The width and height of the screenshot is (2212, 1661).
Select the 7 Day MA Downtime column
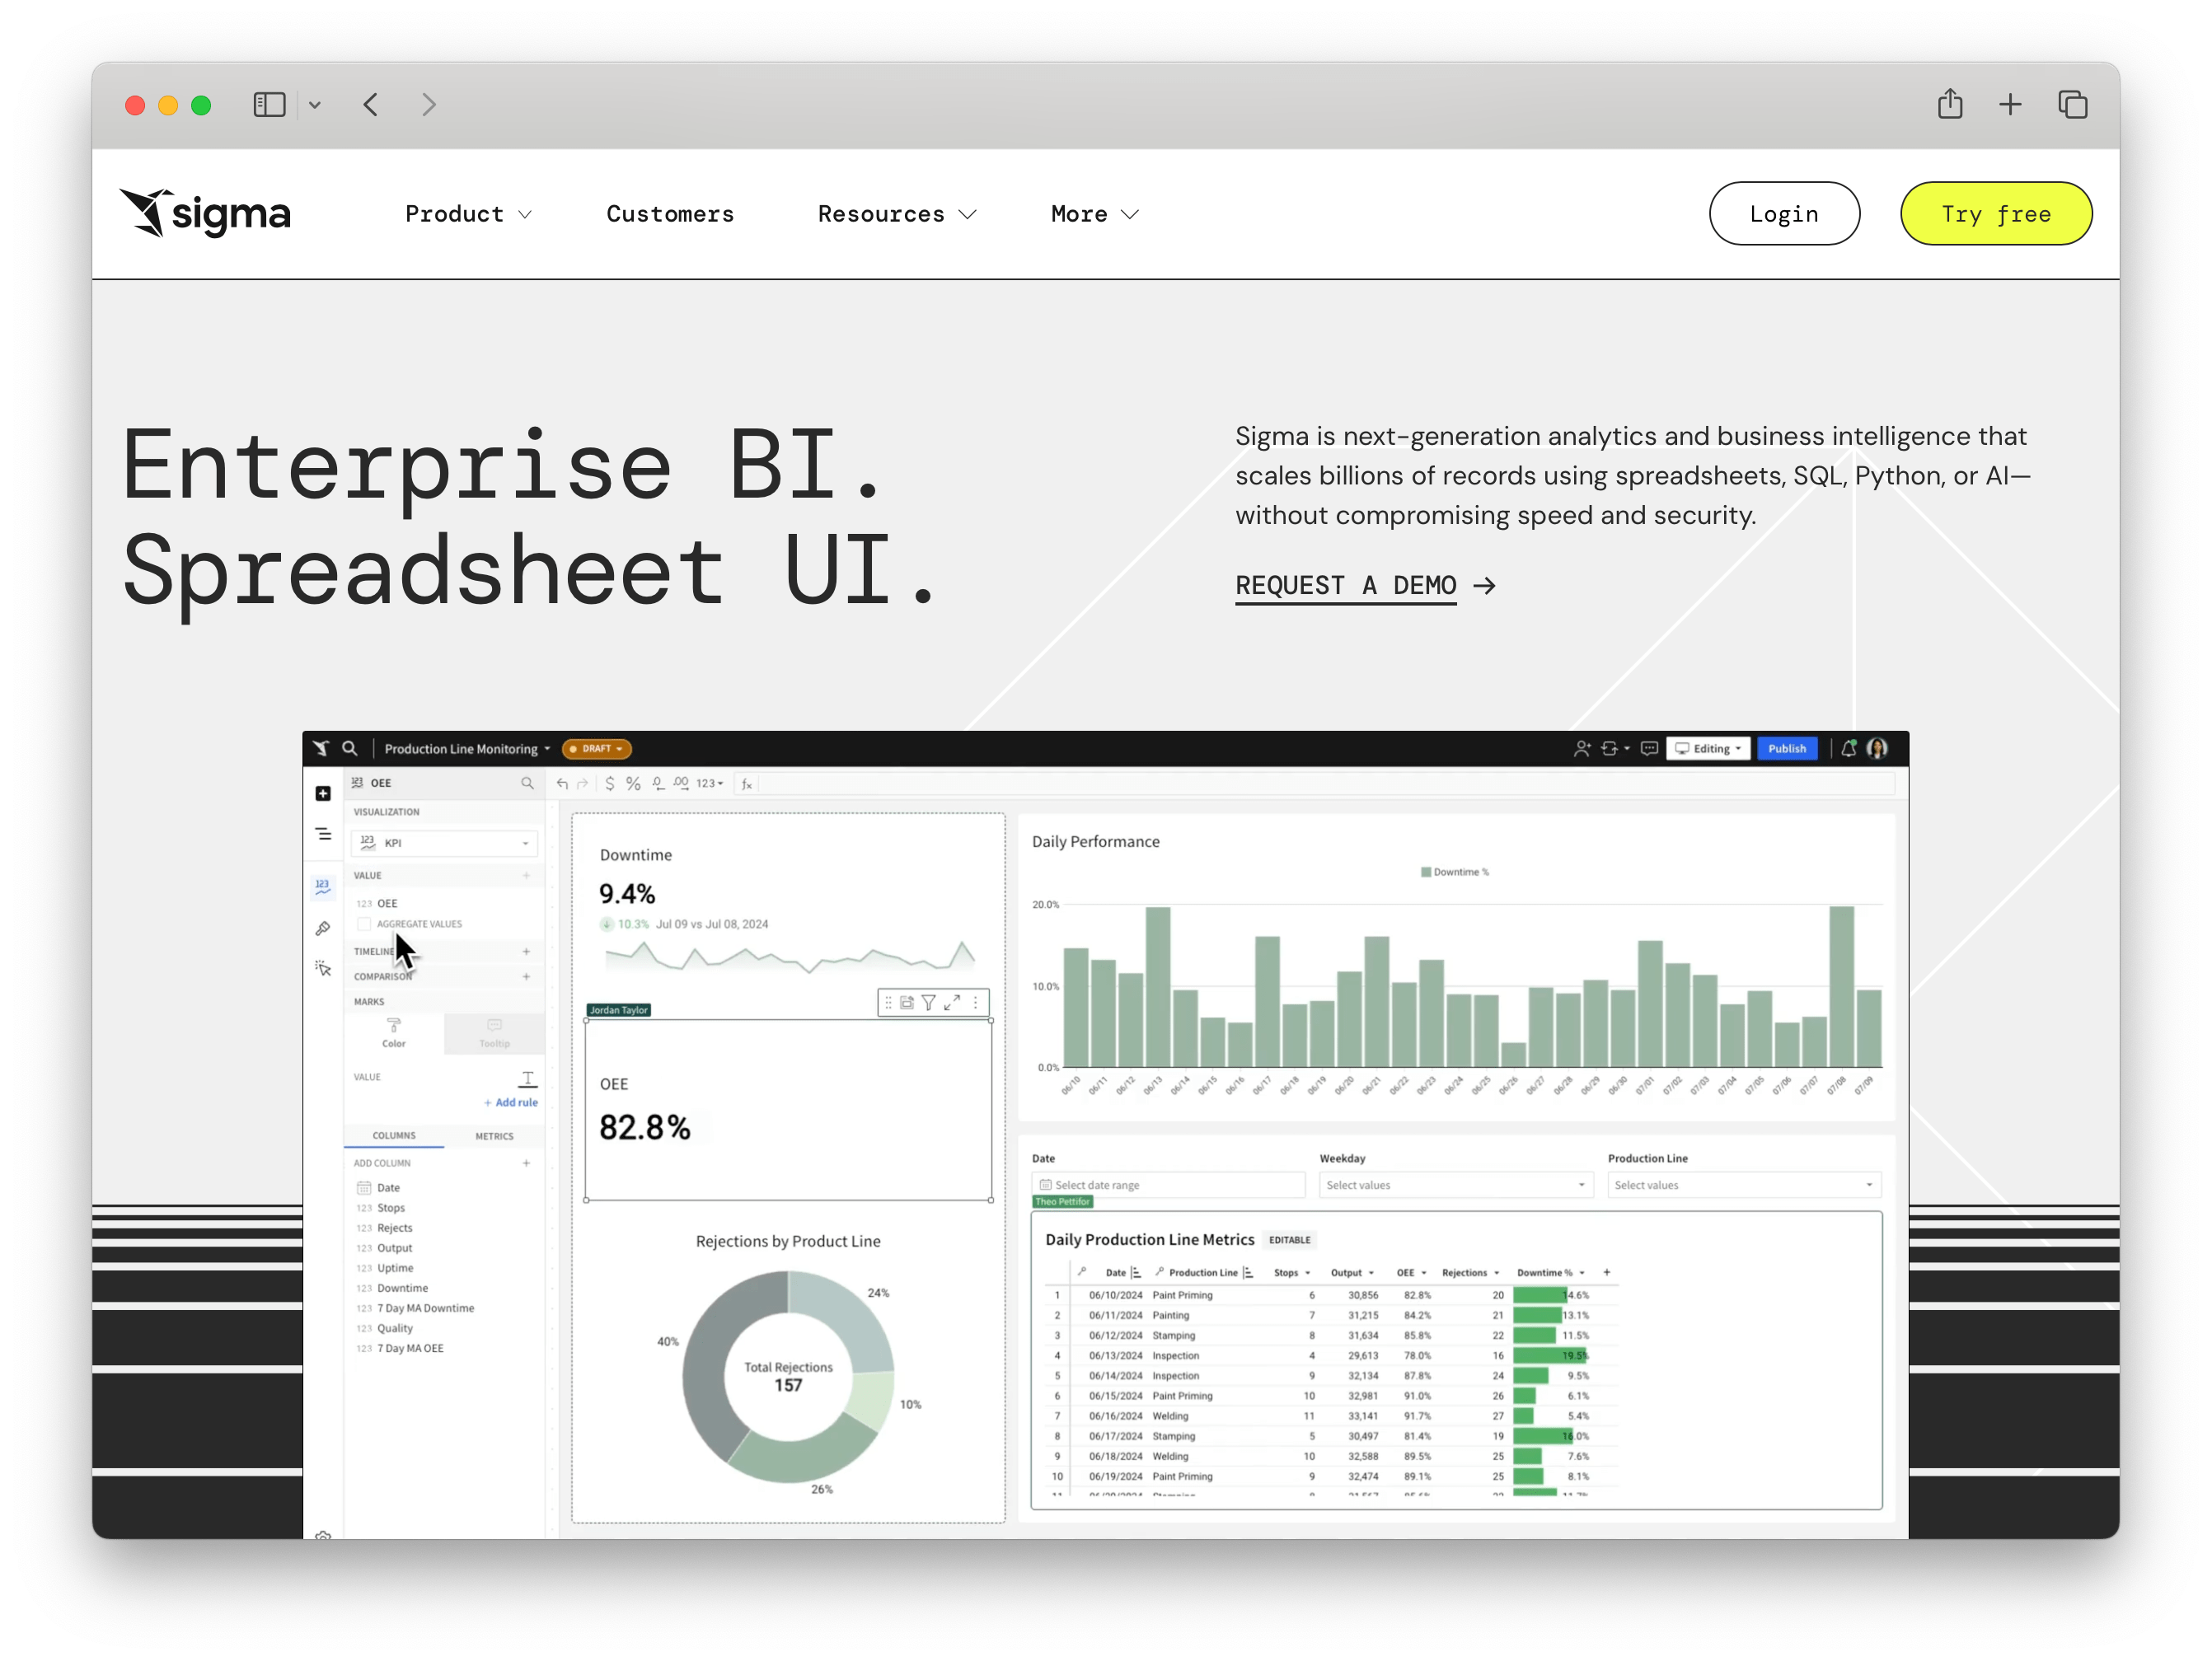click(x=425, y=1309)
